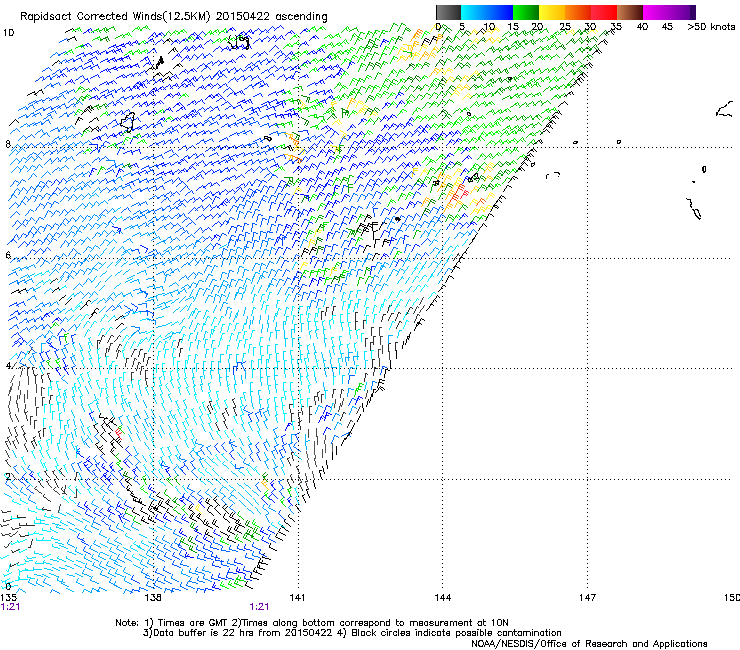Click the "NOAA/NESDIS/Office of Research and Applications" credit
The width and height of the screenshot is (740, 650).
(x=589, y=643)
